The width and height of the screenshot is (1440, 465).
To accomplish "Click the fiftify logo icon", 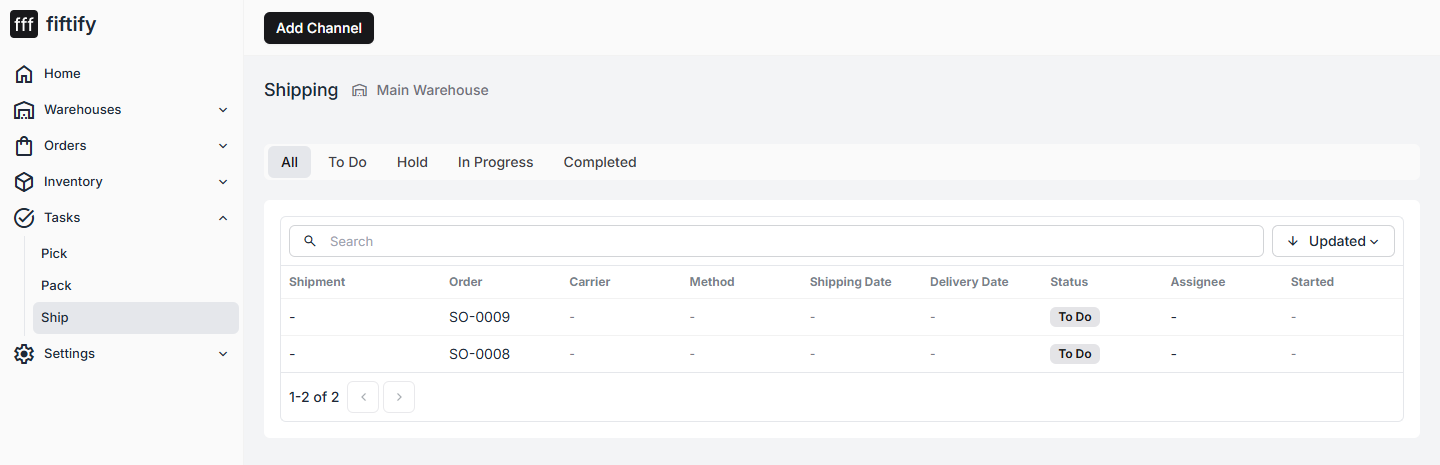I will pyautogui.click(x=24, y=24).
